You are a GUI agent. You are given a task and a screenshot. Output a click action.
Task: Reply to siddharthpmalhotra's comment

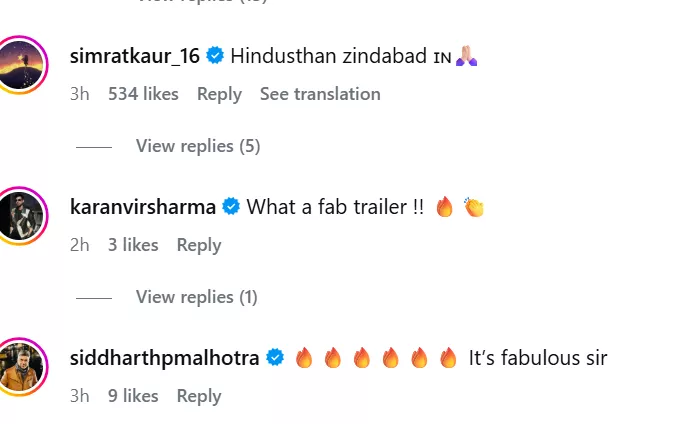click(x=199, y=396)
